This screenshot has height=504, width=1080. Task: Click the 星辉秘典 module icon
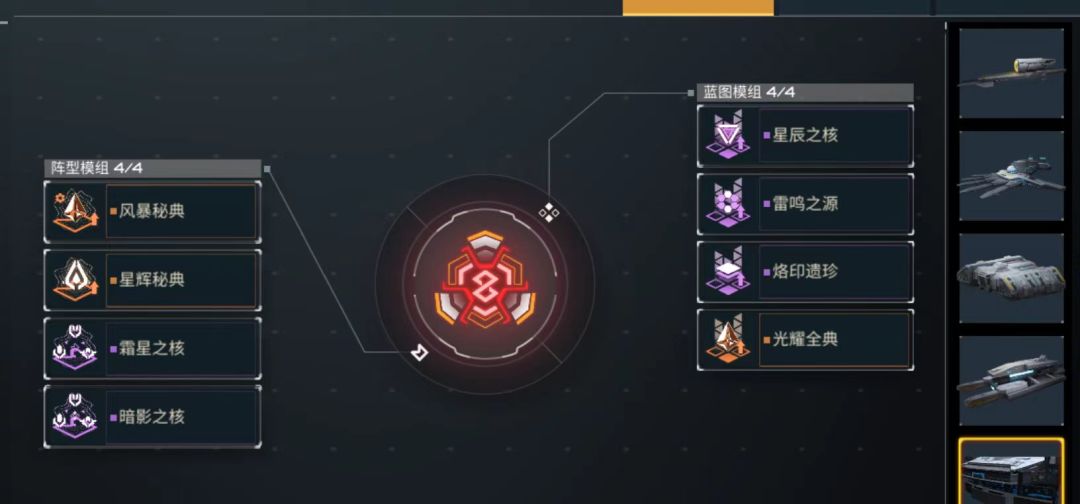tap(76, 280)
